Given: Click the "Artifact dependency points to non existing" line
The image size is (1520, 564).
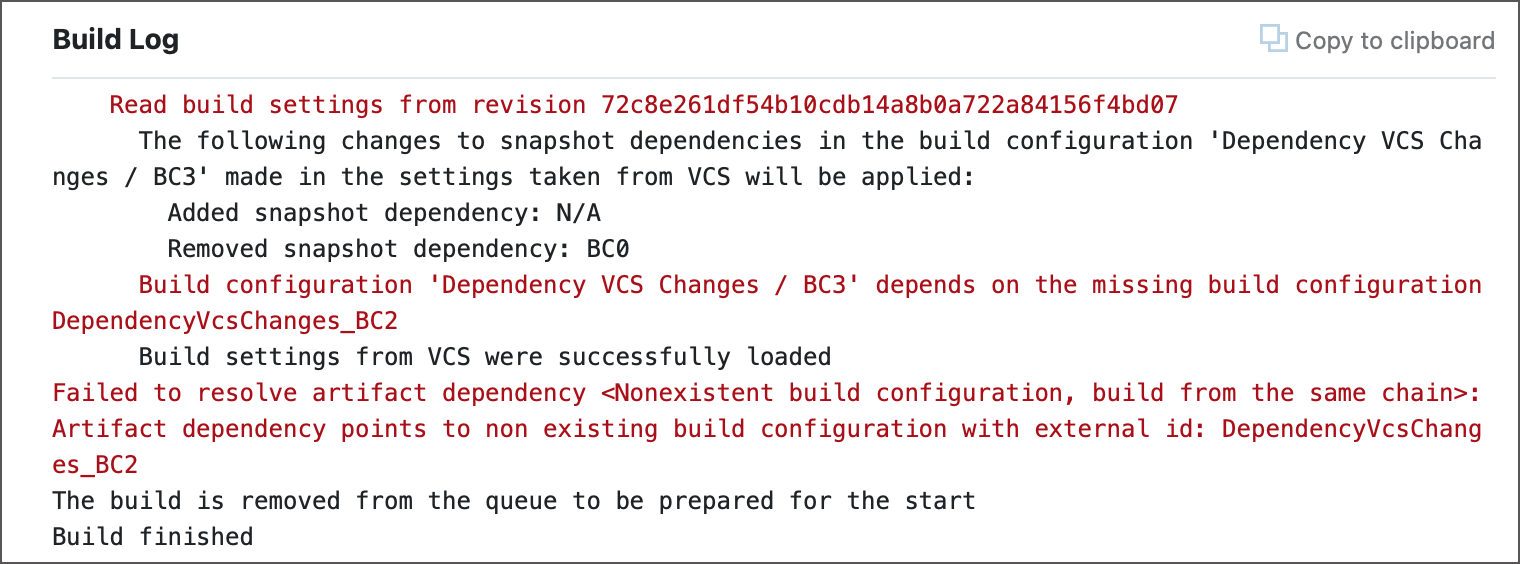Looking at the screenshot, I should (500, 429).
